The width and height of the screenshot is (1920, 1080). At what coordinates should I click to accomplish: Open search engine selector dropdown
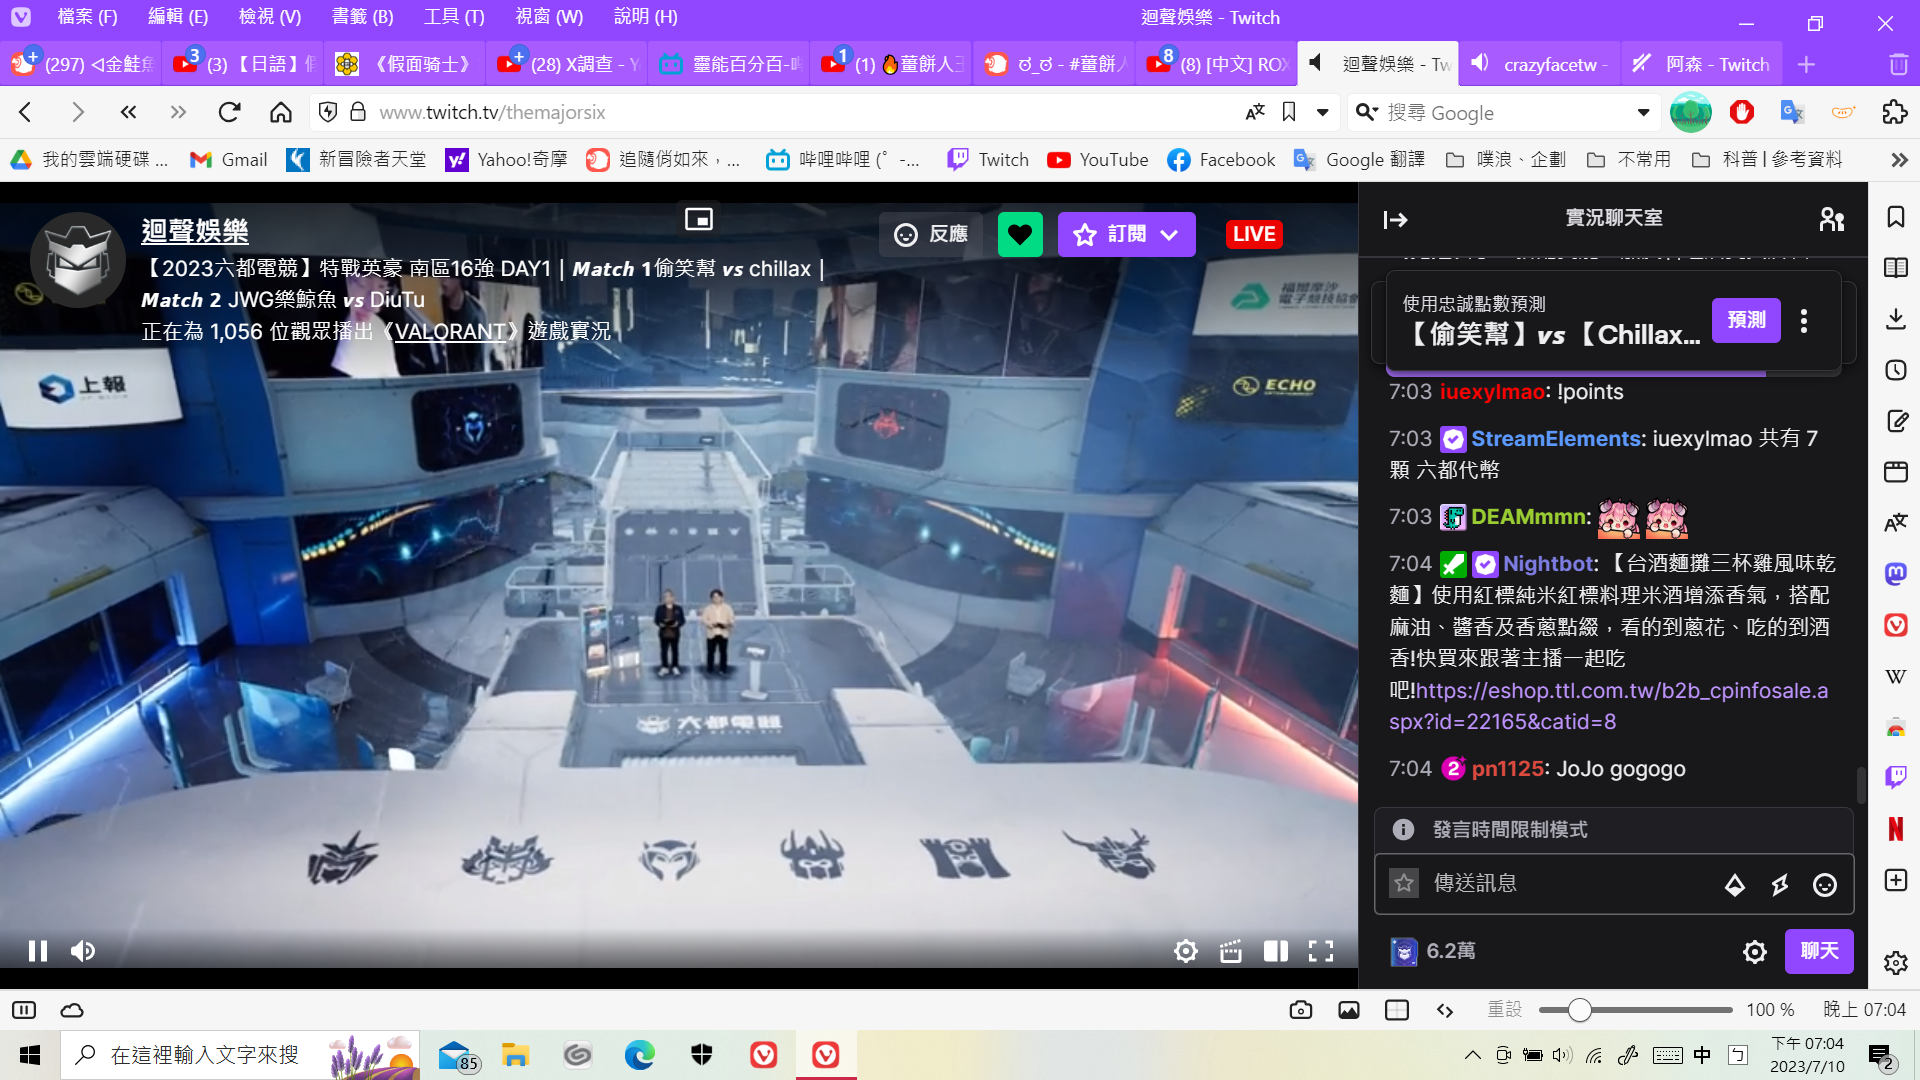[1366, 112]
